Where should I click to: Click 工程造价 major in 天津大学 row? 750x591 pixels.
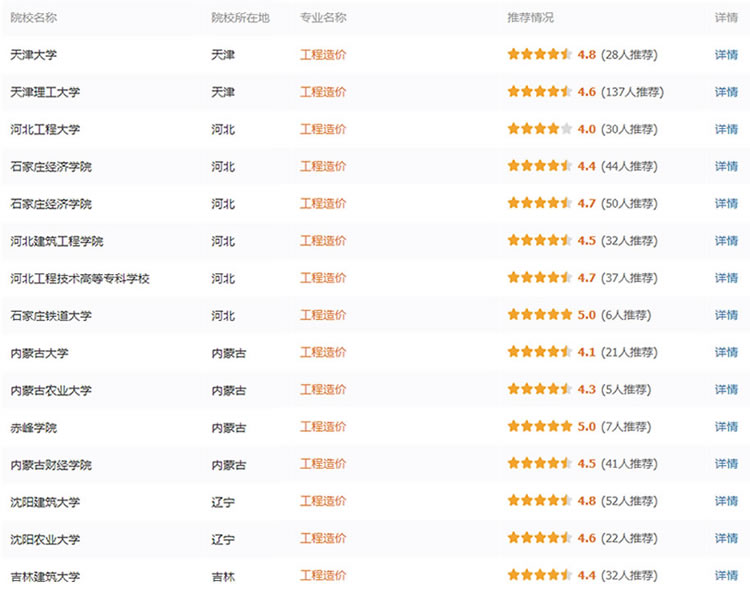click(323, 55)
